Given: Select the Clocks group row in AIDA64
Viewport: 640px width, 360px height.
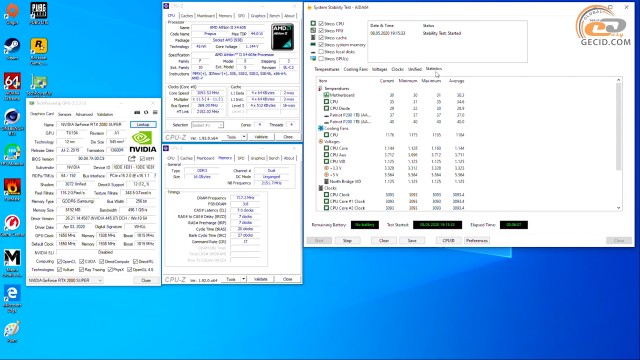Looking at the screenshot, I should pos(327,188).
